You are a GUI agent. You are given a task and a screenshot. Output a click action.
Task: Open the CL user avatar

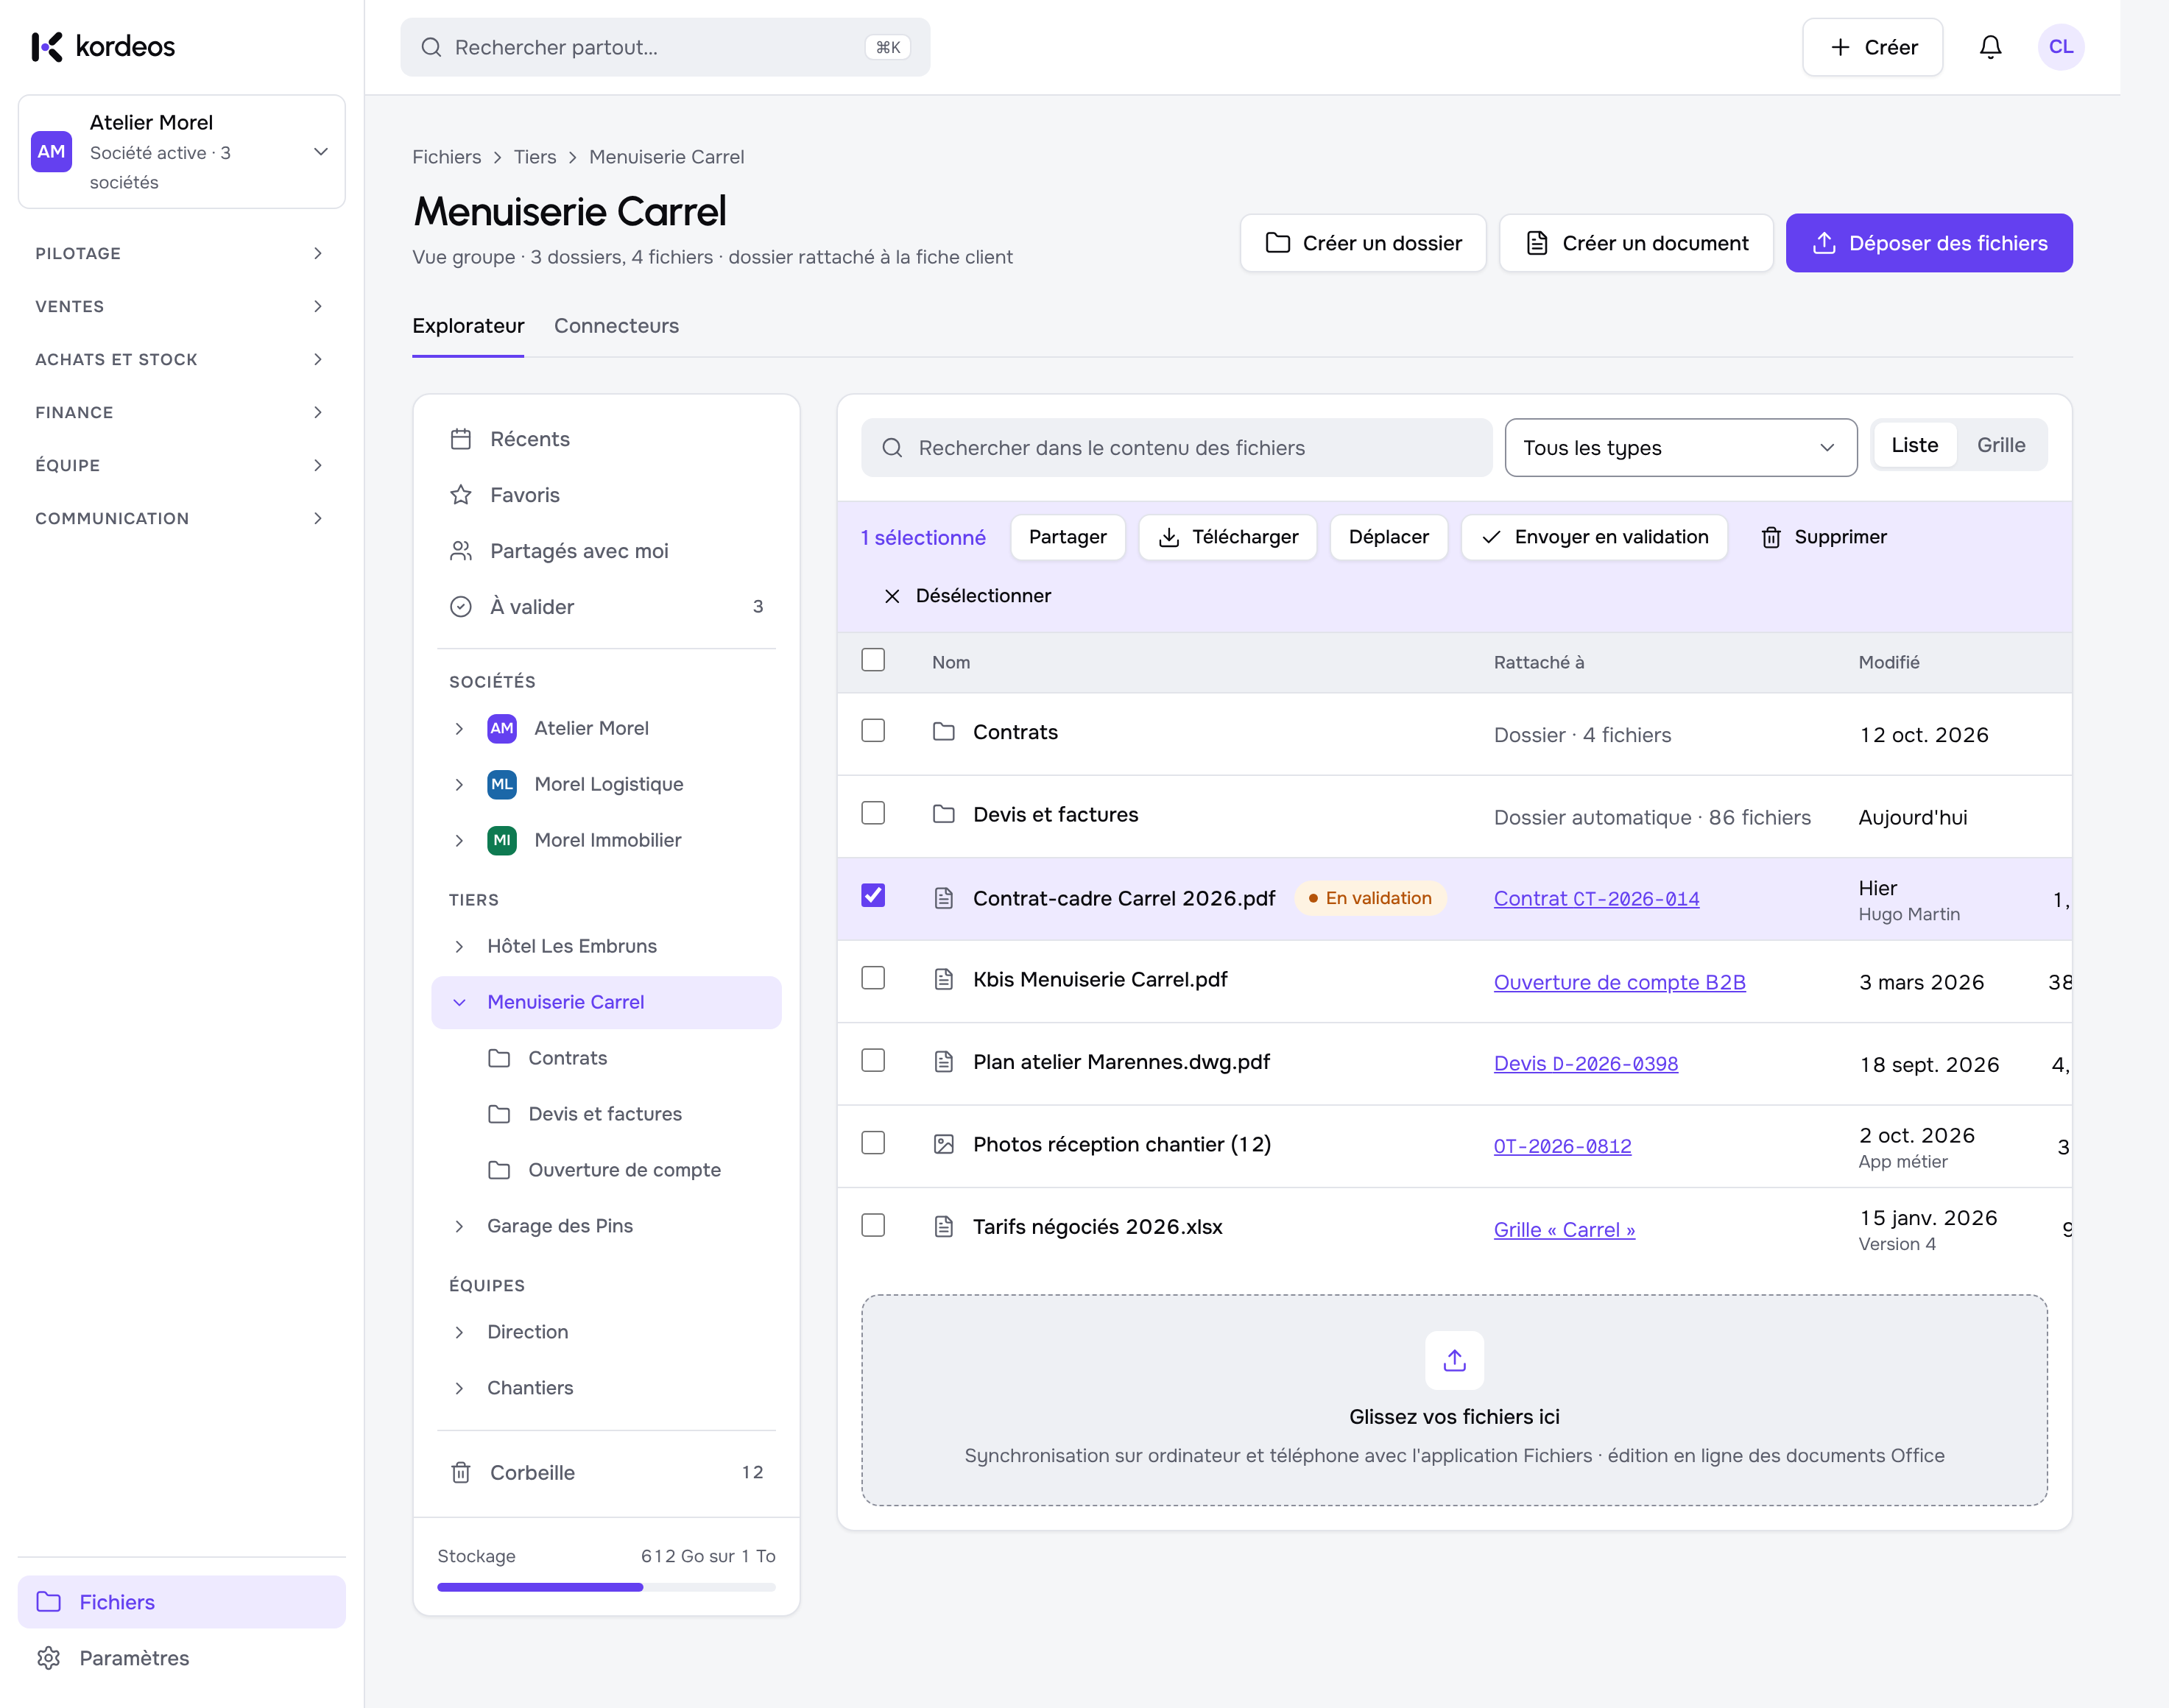2060,47
